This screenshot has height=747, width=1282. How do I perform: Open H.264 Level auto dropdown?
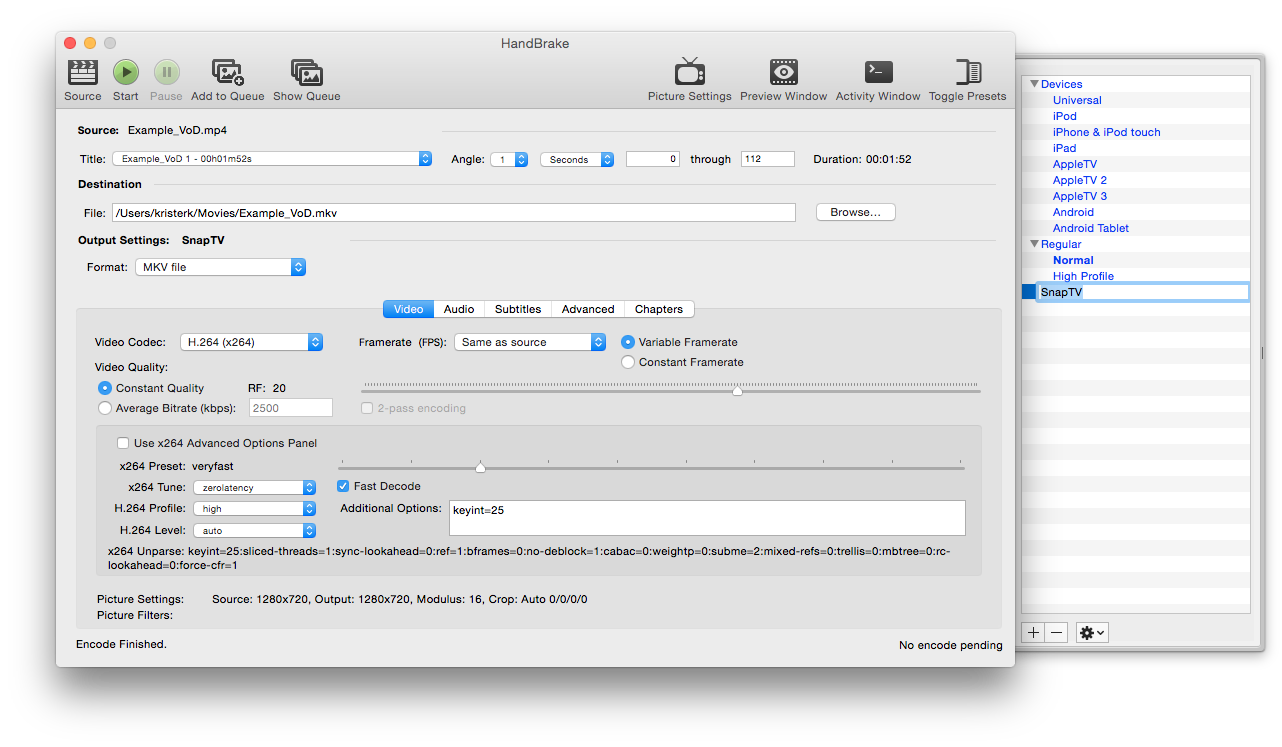pos(254,531)
